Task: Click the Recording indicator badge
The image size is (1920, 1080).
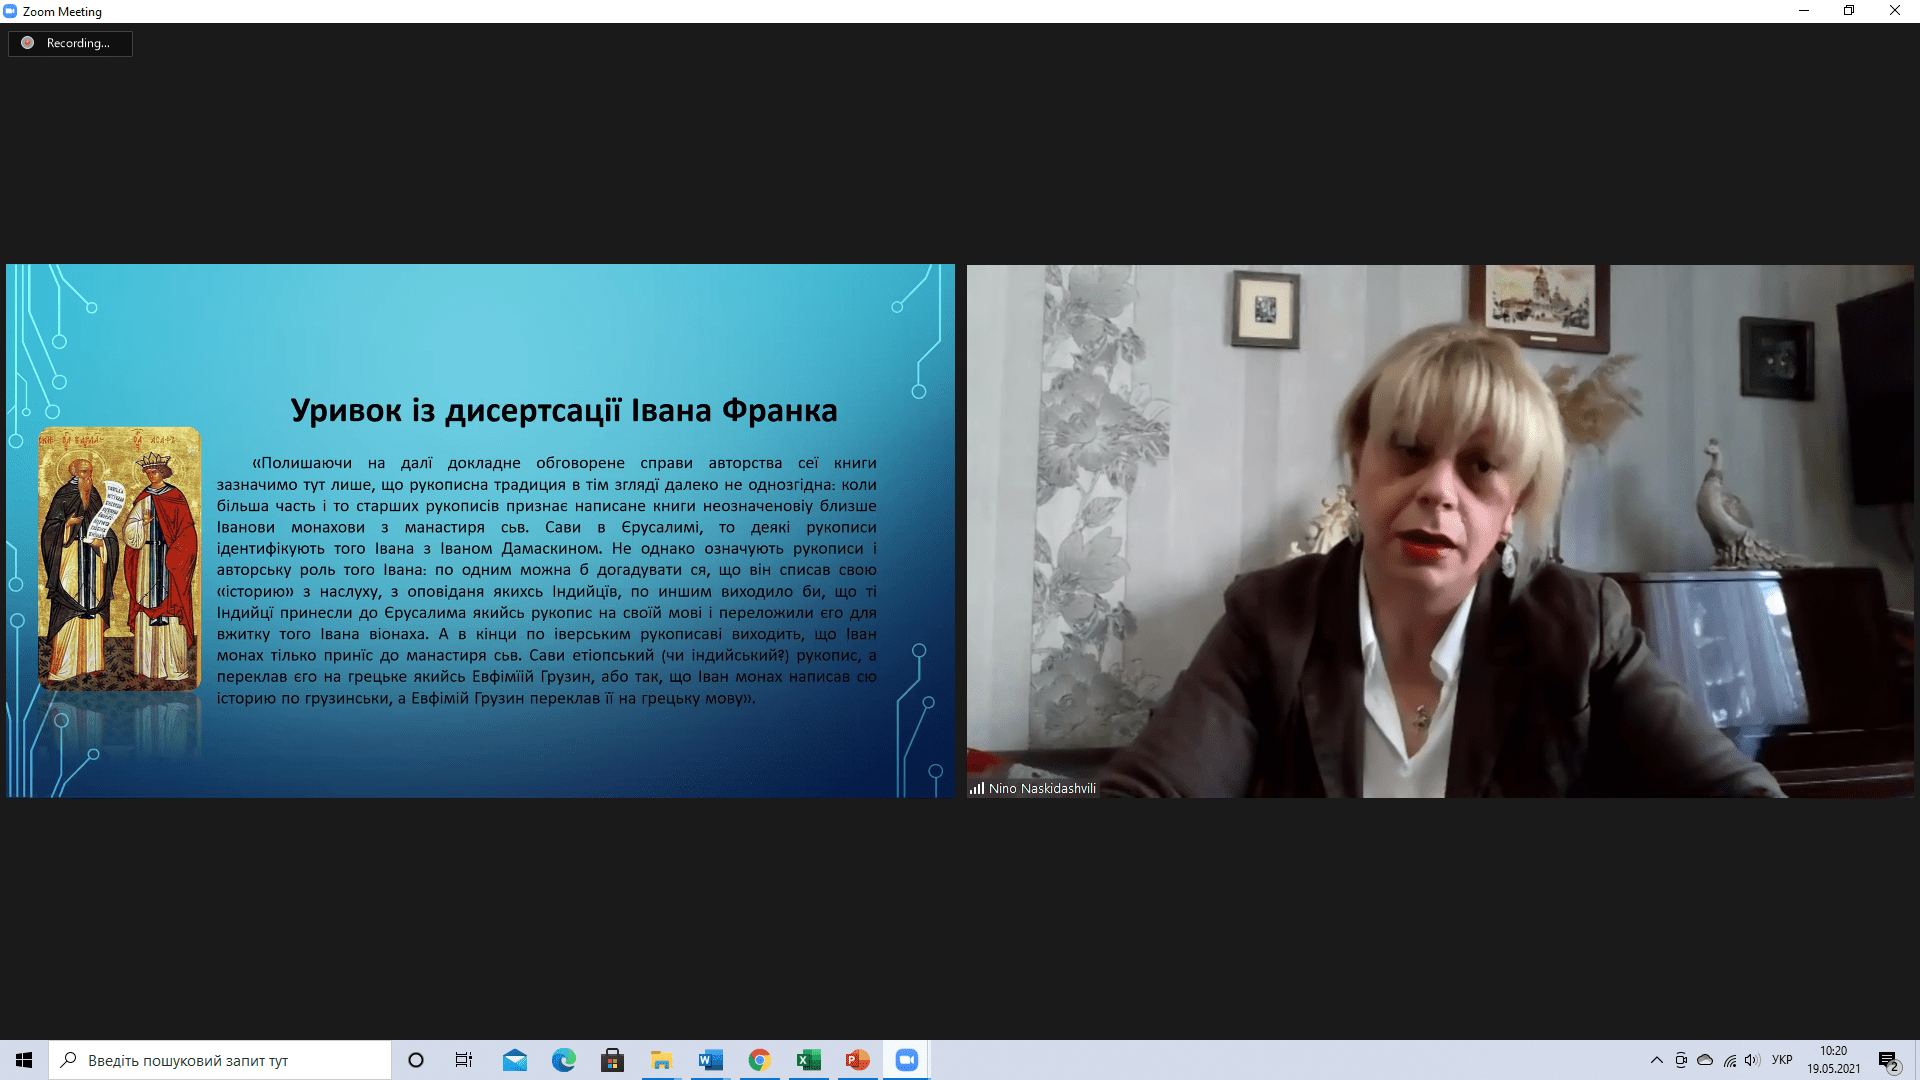Action: [x=70, y=43]
